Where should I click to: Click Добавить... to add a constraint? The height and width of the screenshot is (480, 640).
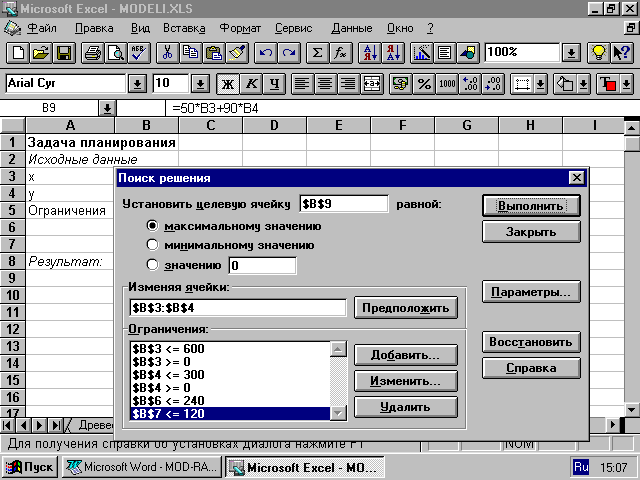coord(406,355)
